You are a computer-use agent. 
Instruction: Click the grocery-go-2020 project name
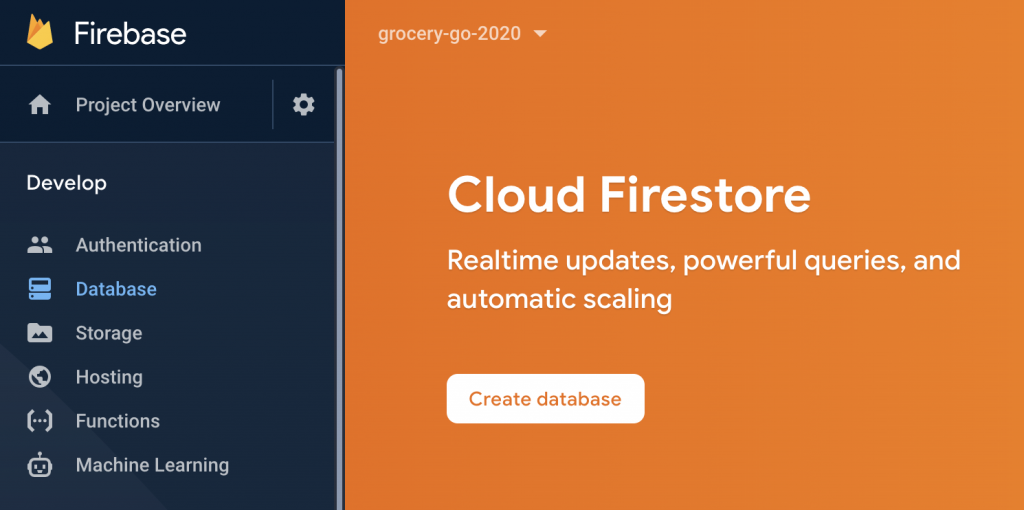tap(449, 33)
